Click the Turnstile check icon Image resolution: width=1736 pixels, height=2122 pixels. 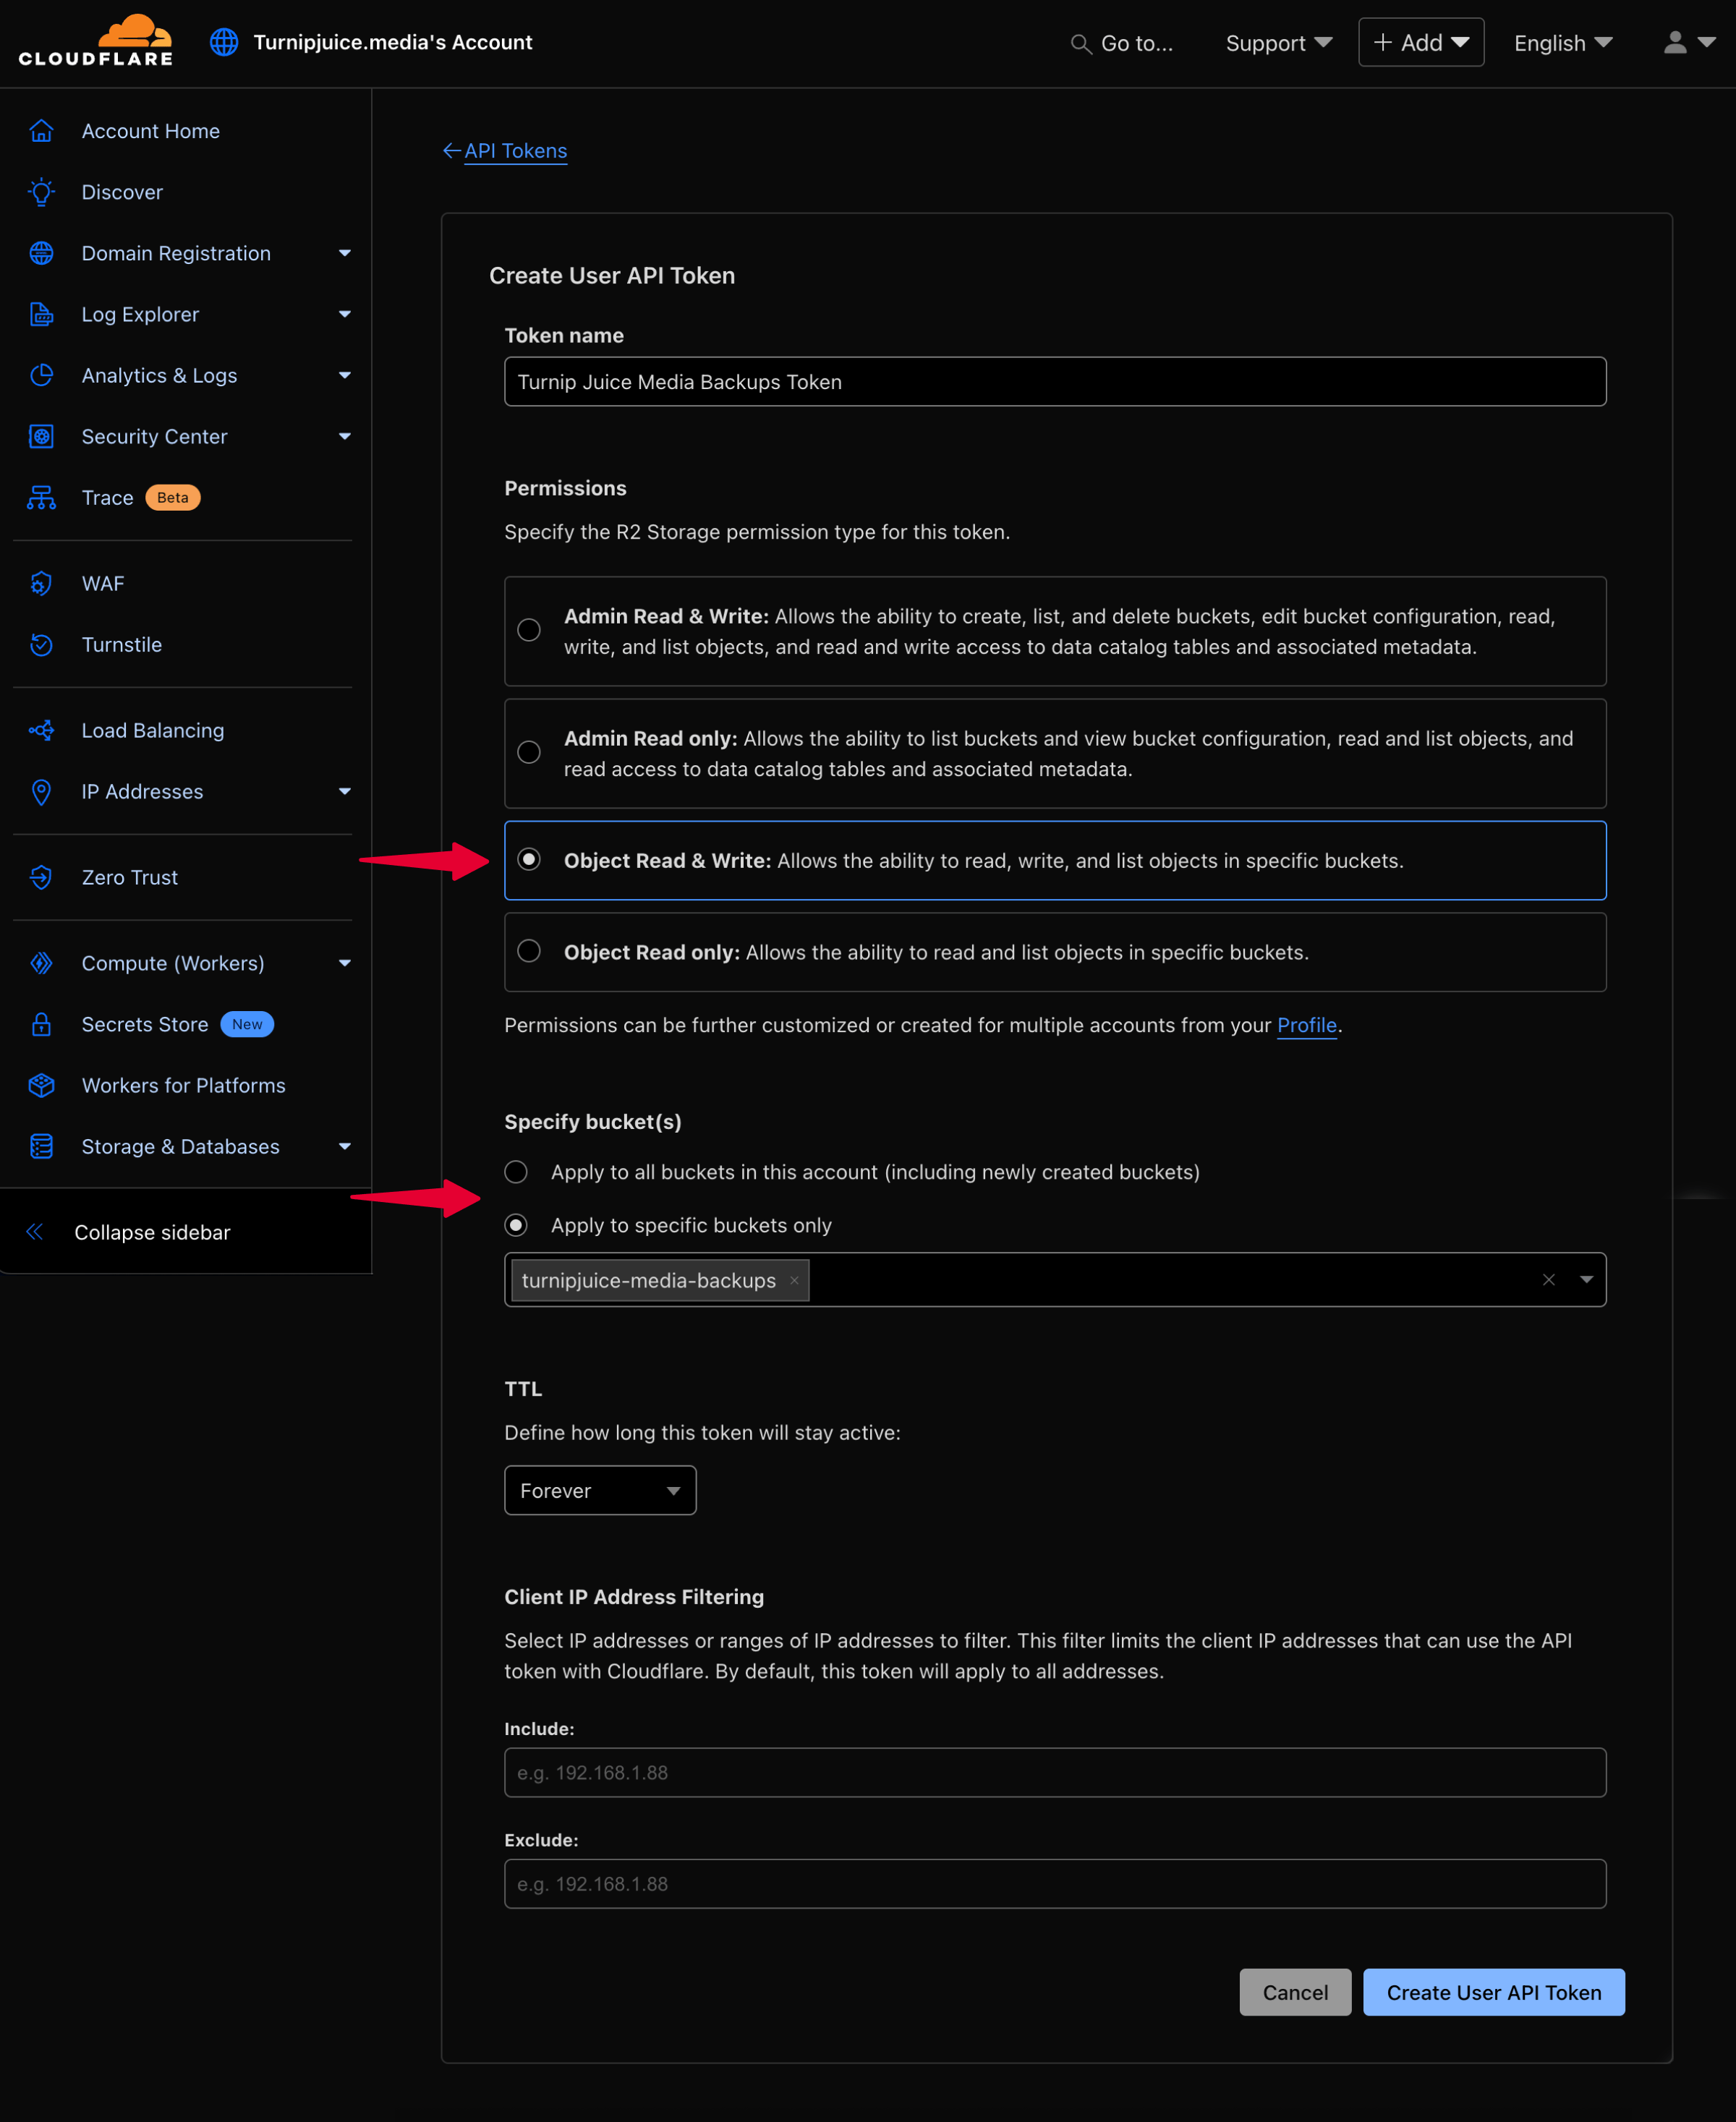41,644
